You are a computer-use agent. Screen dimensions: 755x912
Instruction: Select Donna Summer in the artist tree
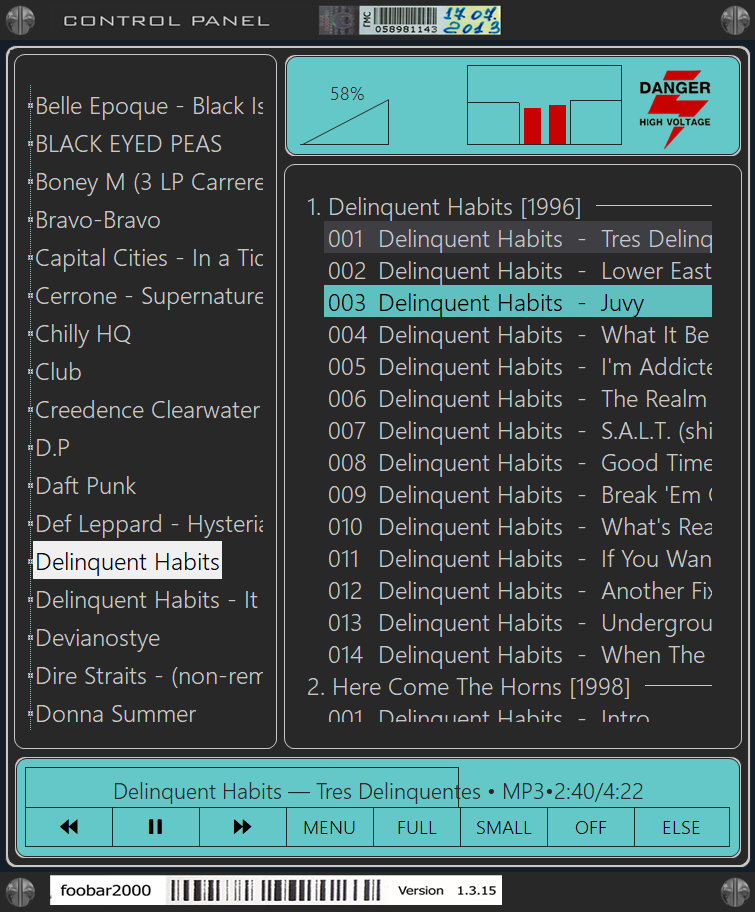(116, 714)
